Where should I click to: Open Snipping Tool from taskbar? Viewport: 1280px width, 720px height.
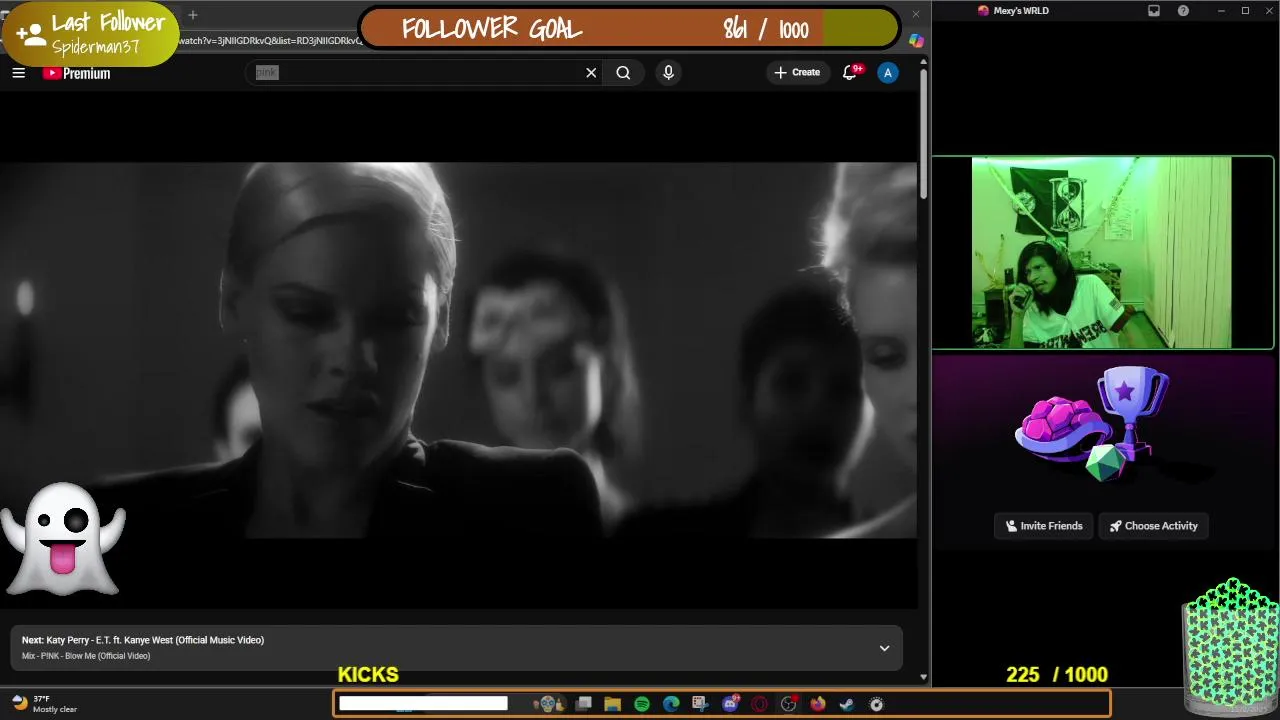pos(700,704)
